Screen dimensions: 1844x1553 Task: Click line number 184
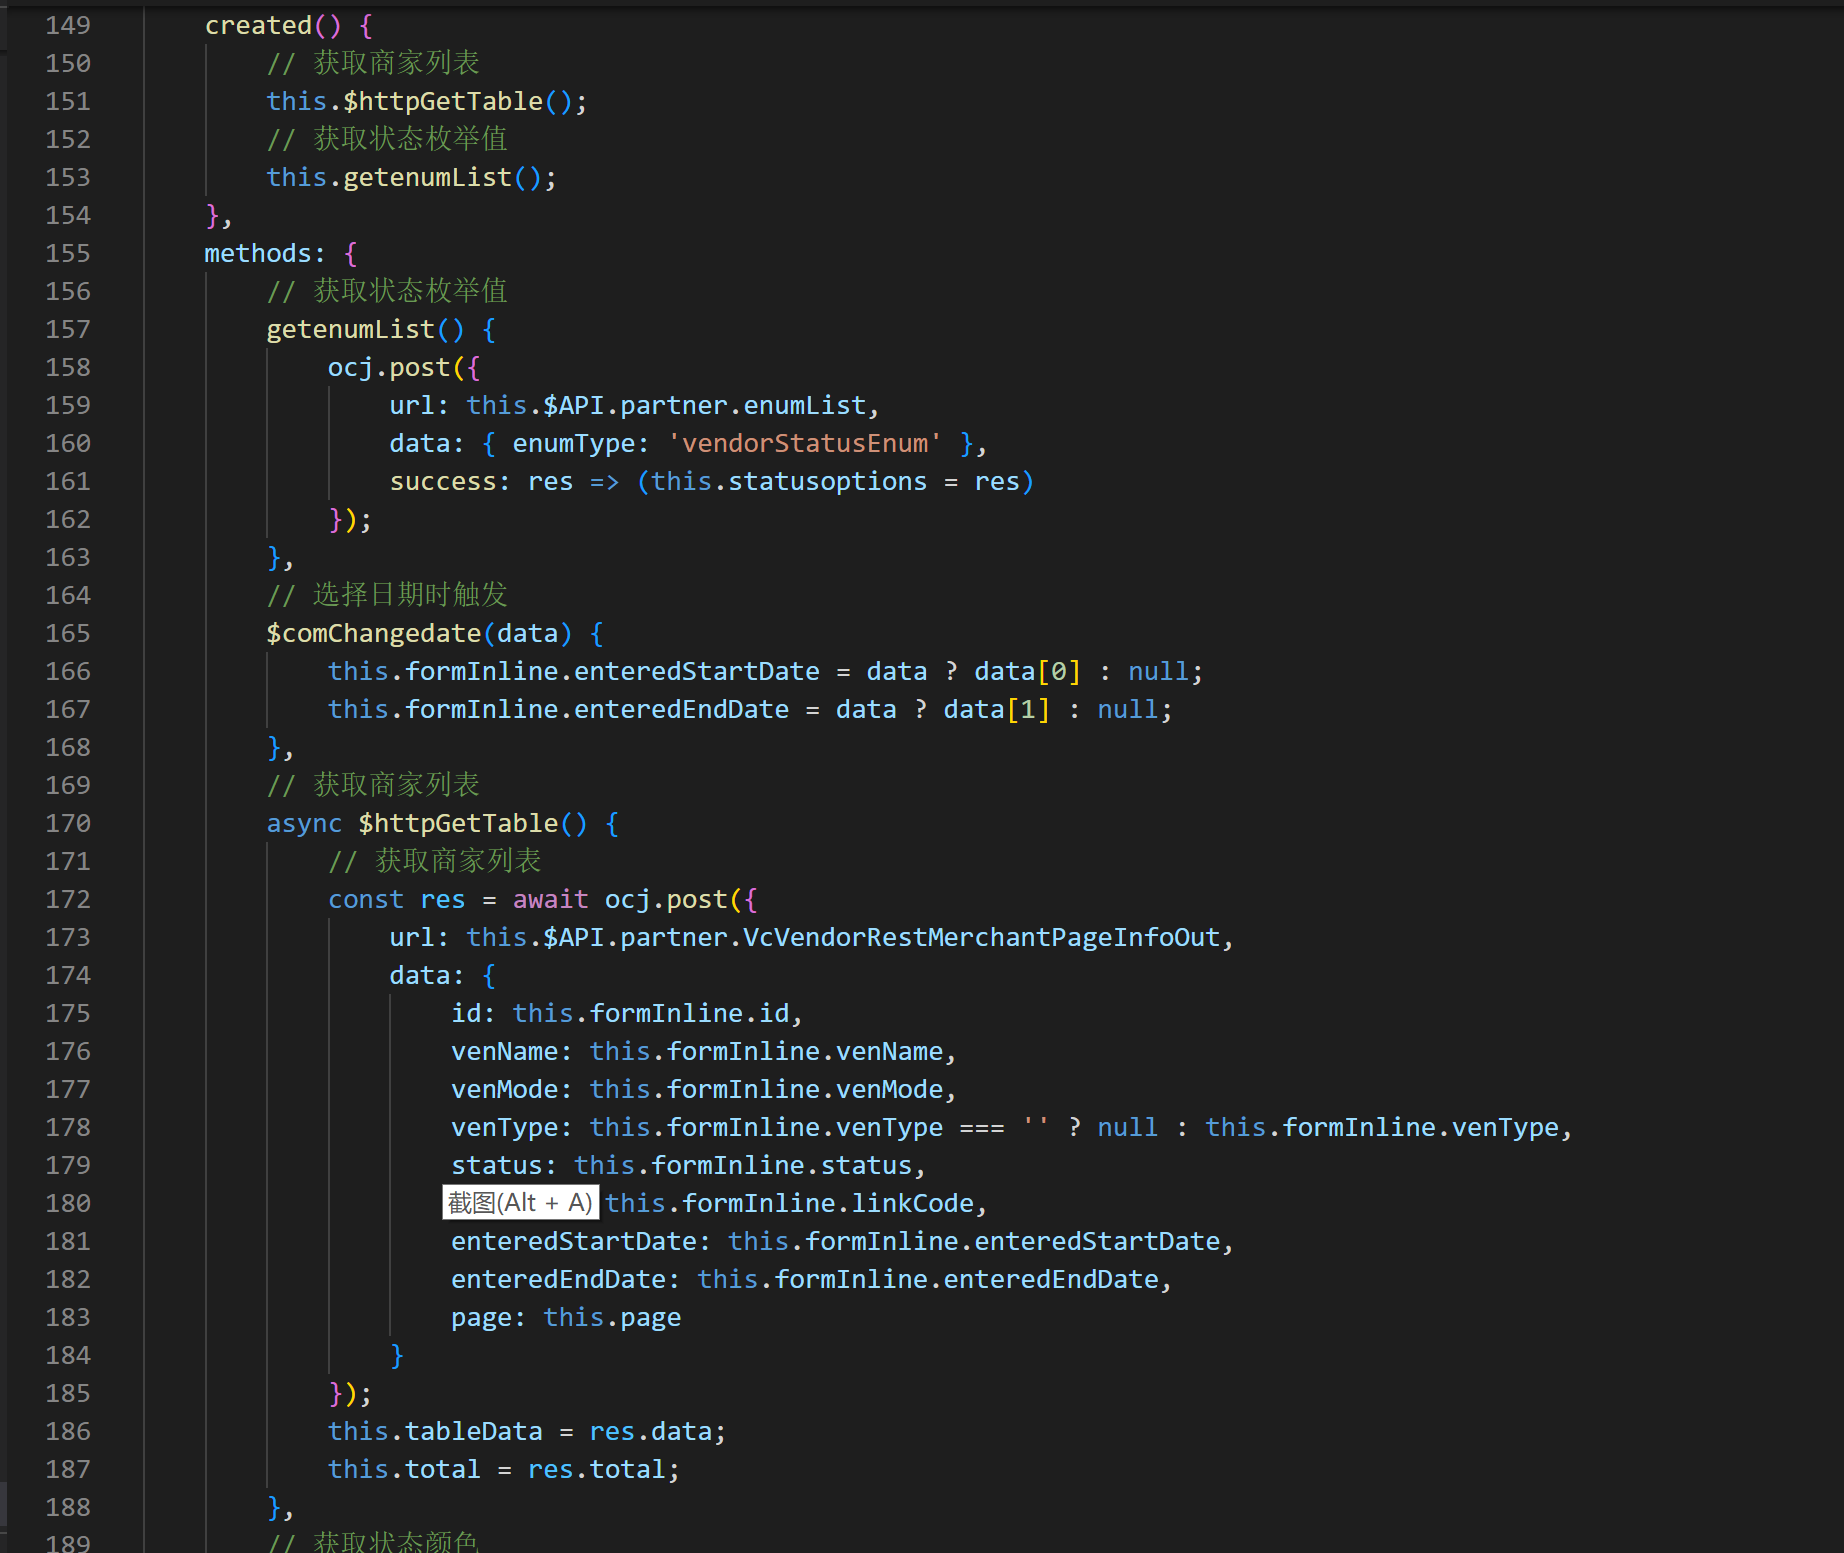[68, 1355]
